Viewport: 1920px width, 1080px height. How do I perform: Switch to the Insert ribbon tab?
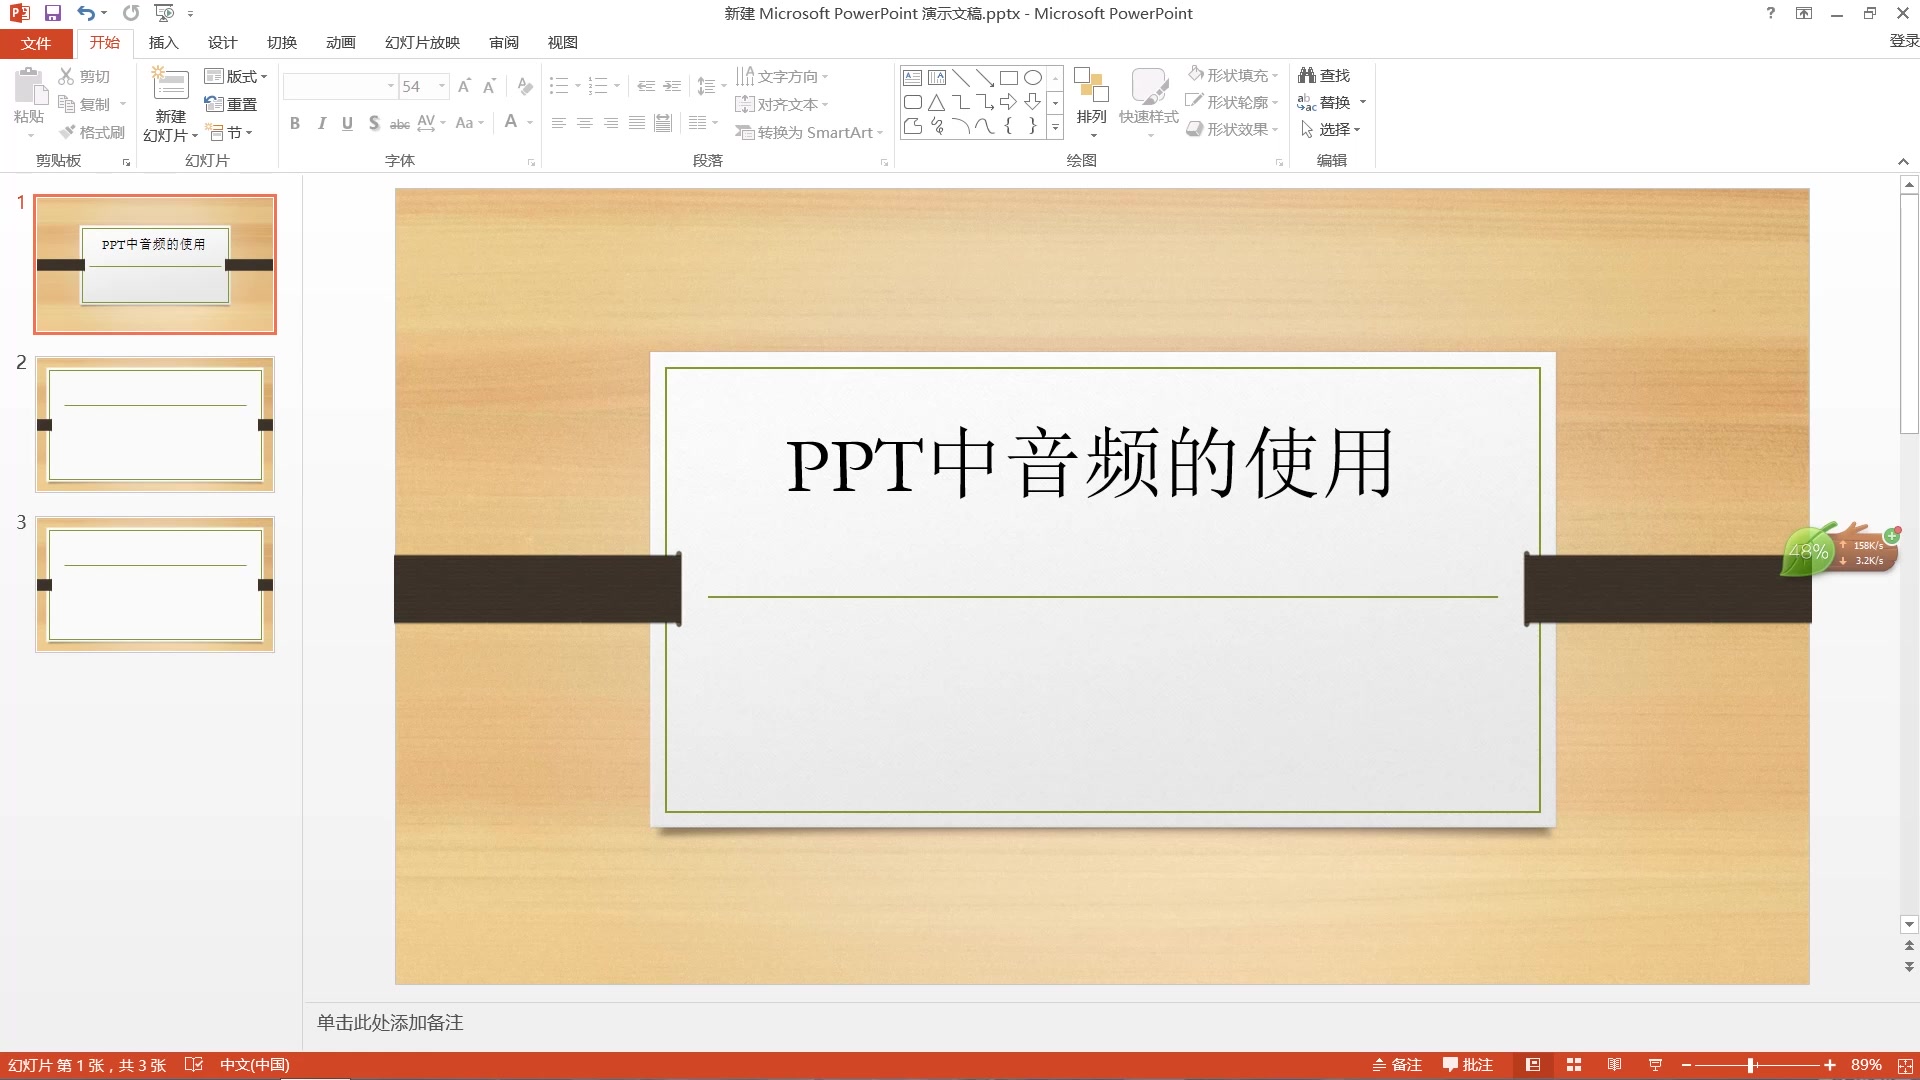[x=163, y=42]
